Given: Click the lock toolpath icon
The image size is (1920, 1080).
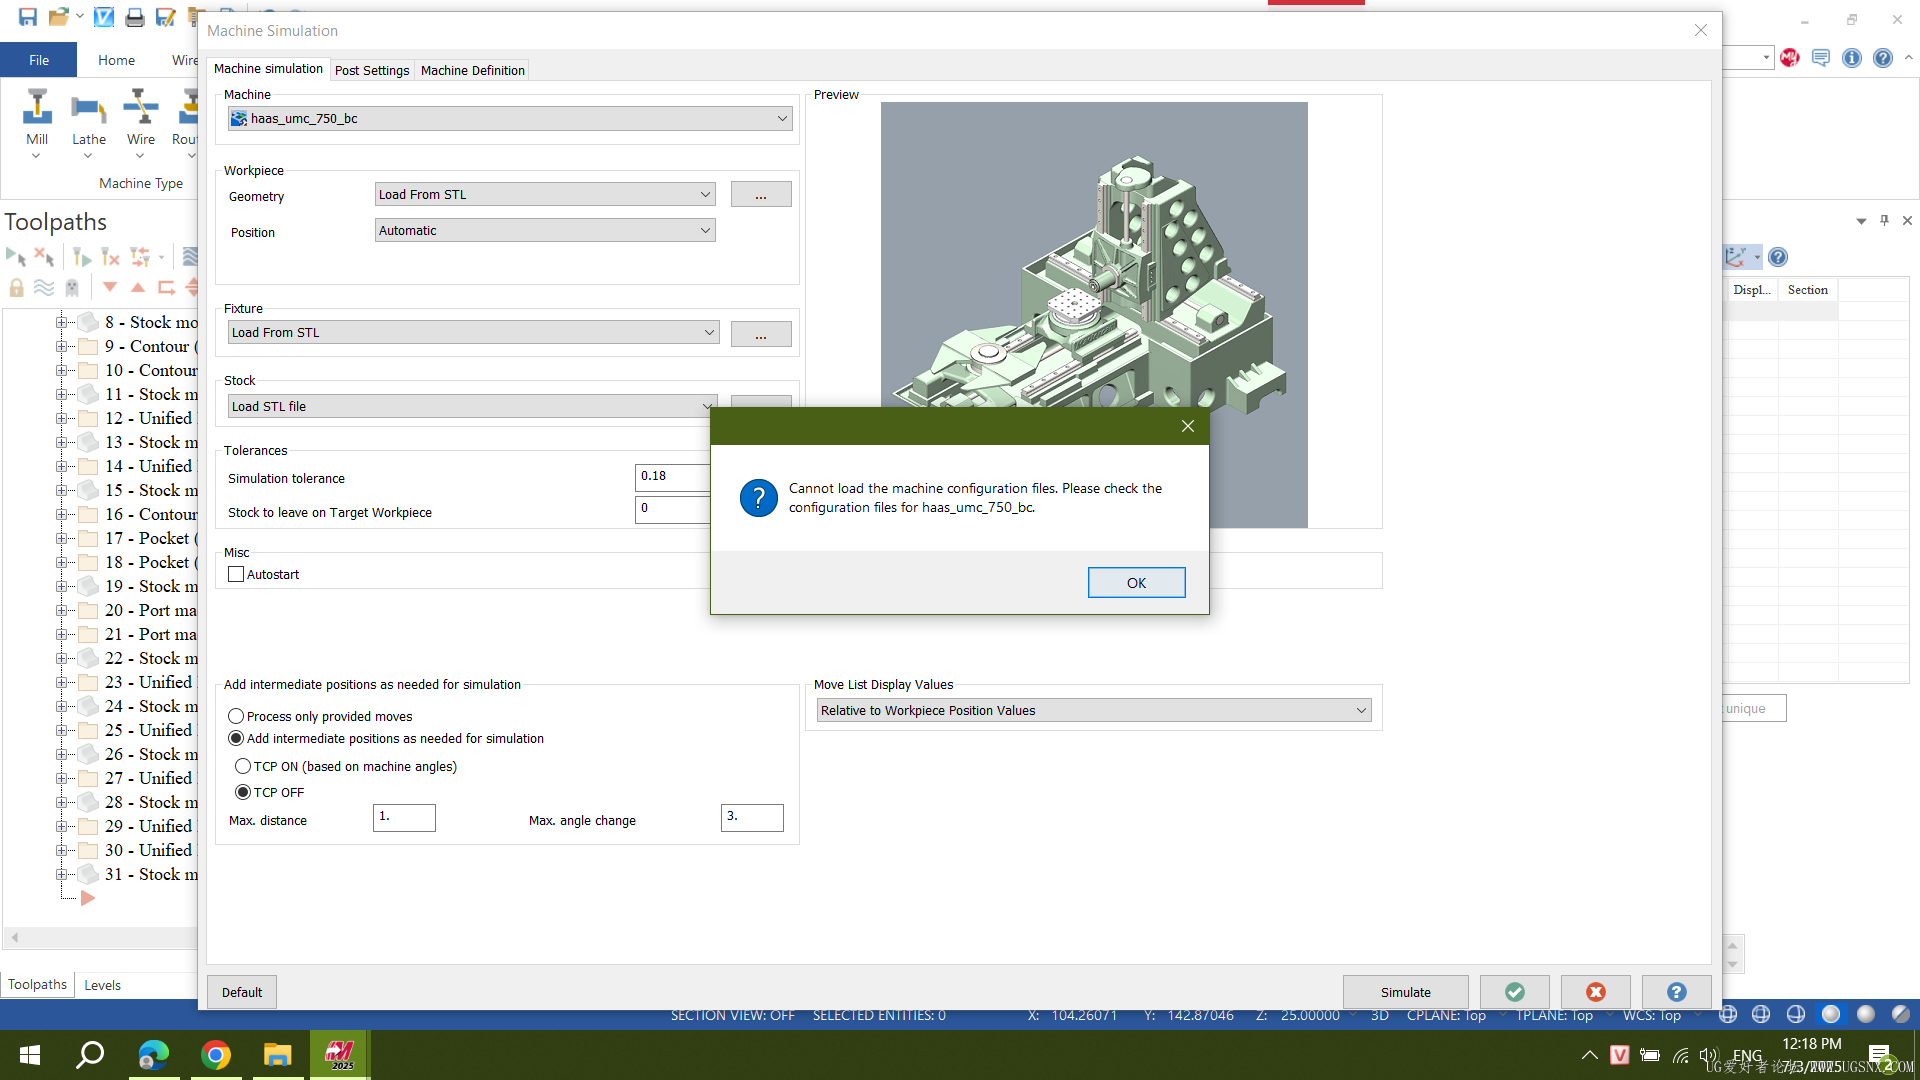Looking at the screenshot, I should tap(16, 288).
